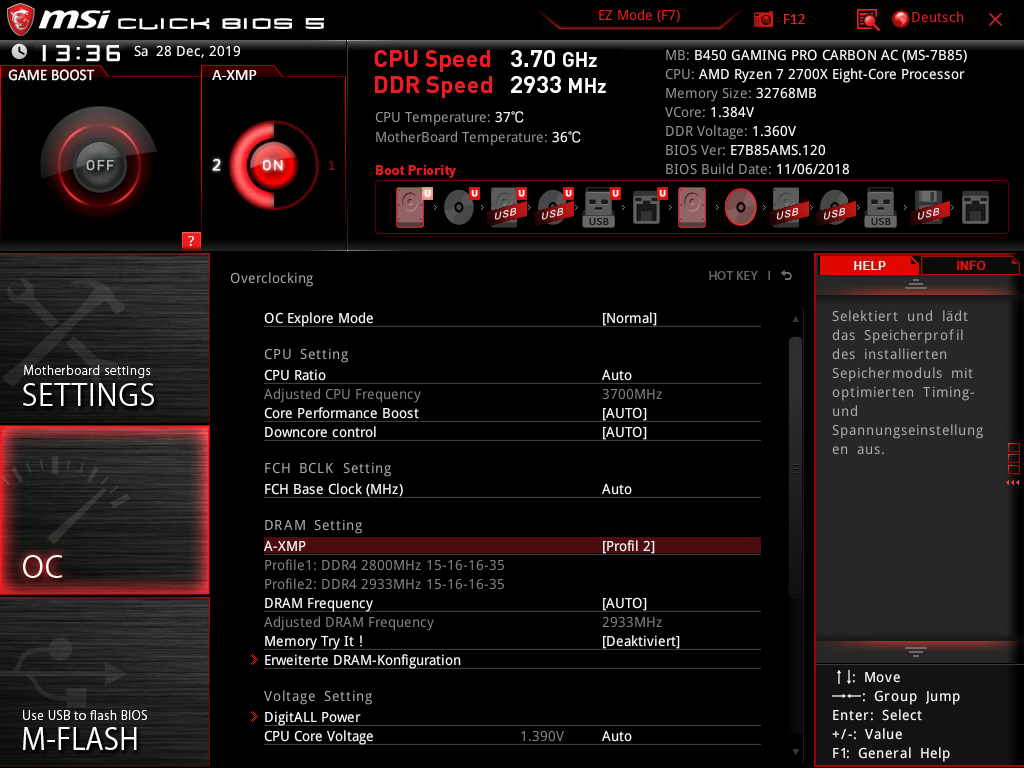Select the UEFI network boot icon

[x=648, y=208]
